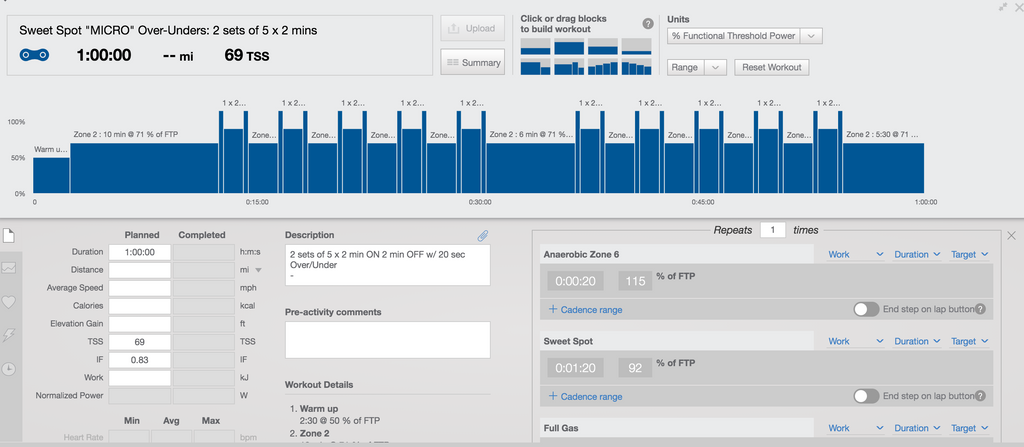The width and height of the screenshot is (1024, 447).
Task: Click the Planned Work kJ field
Action: coord(140,378)
